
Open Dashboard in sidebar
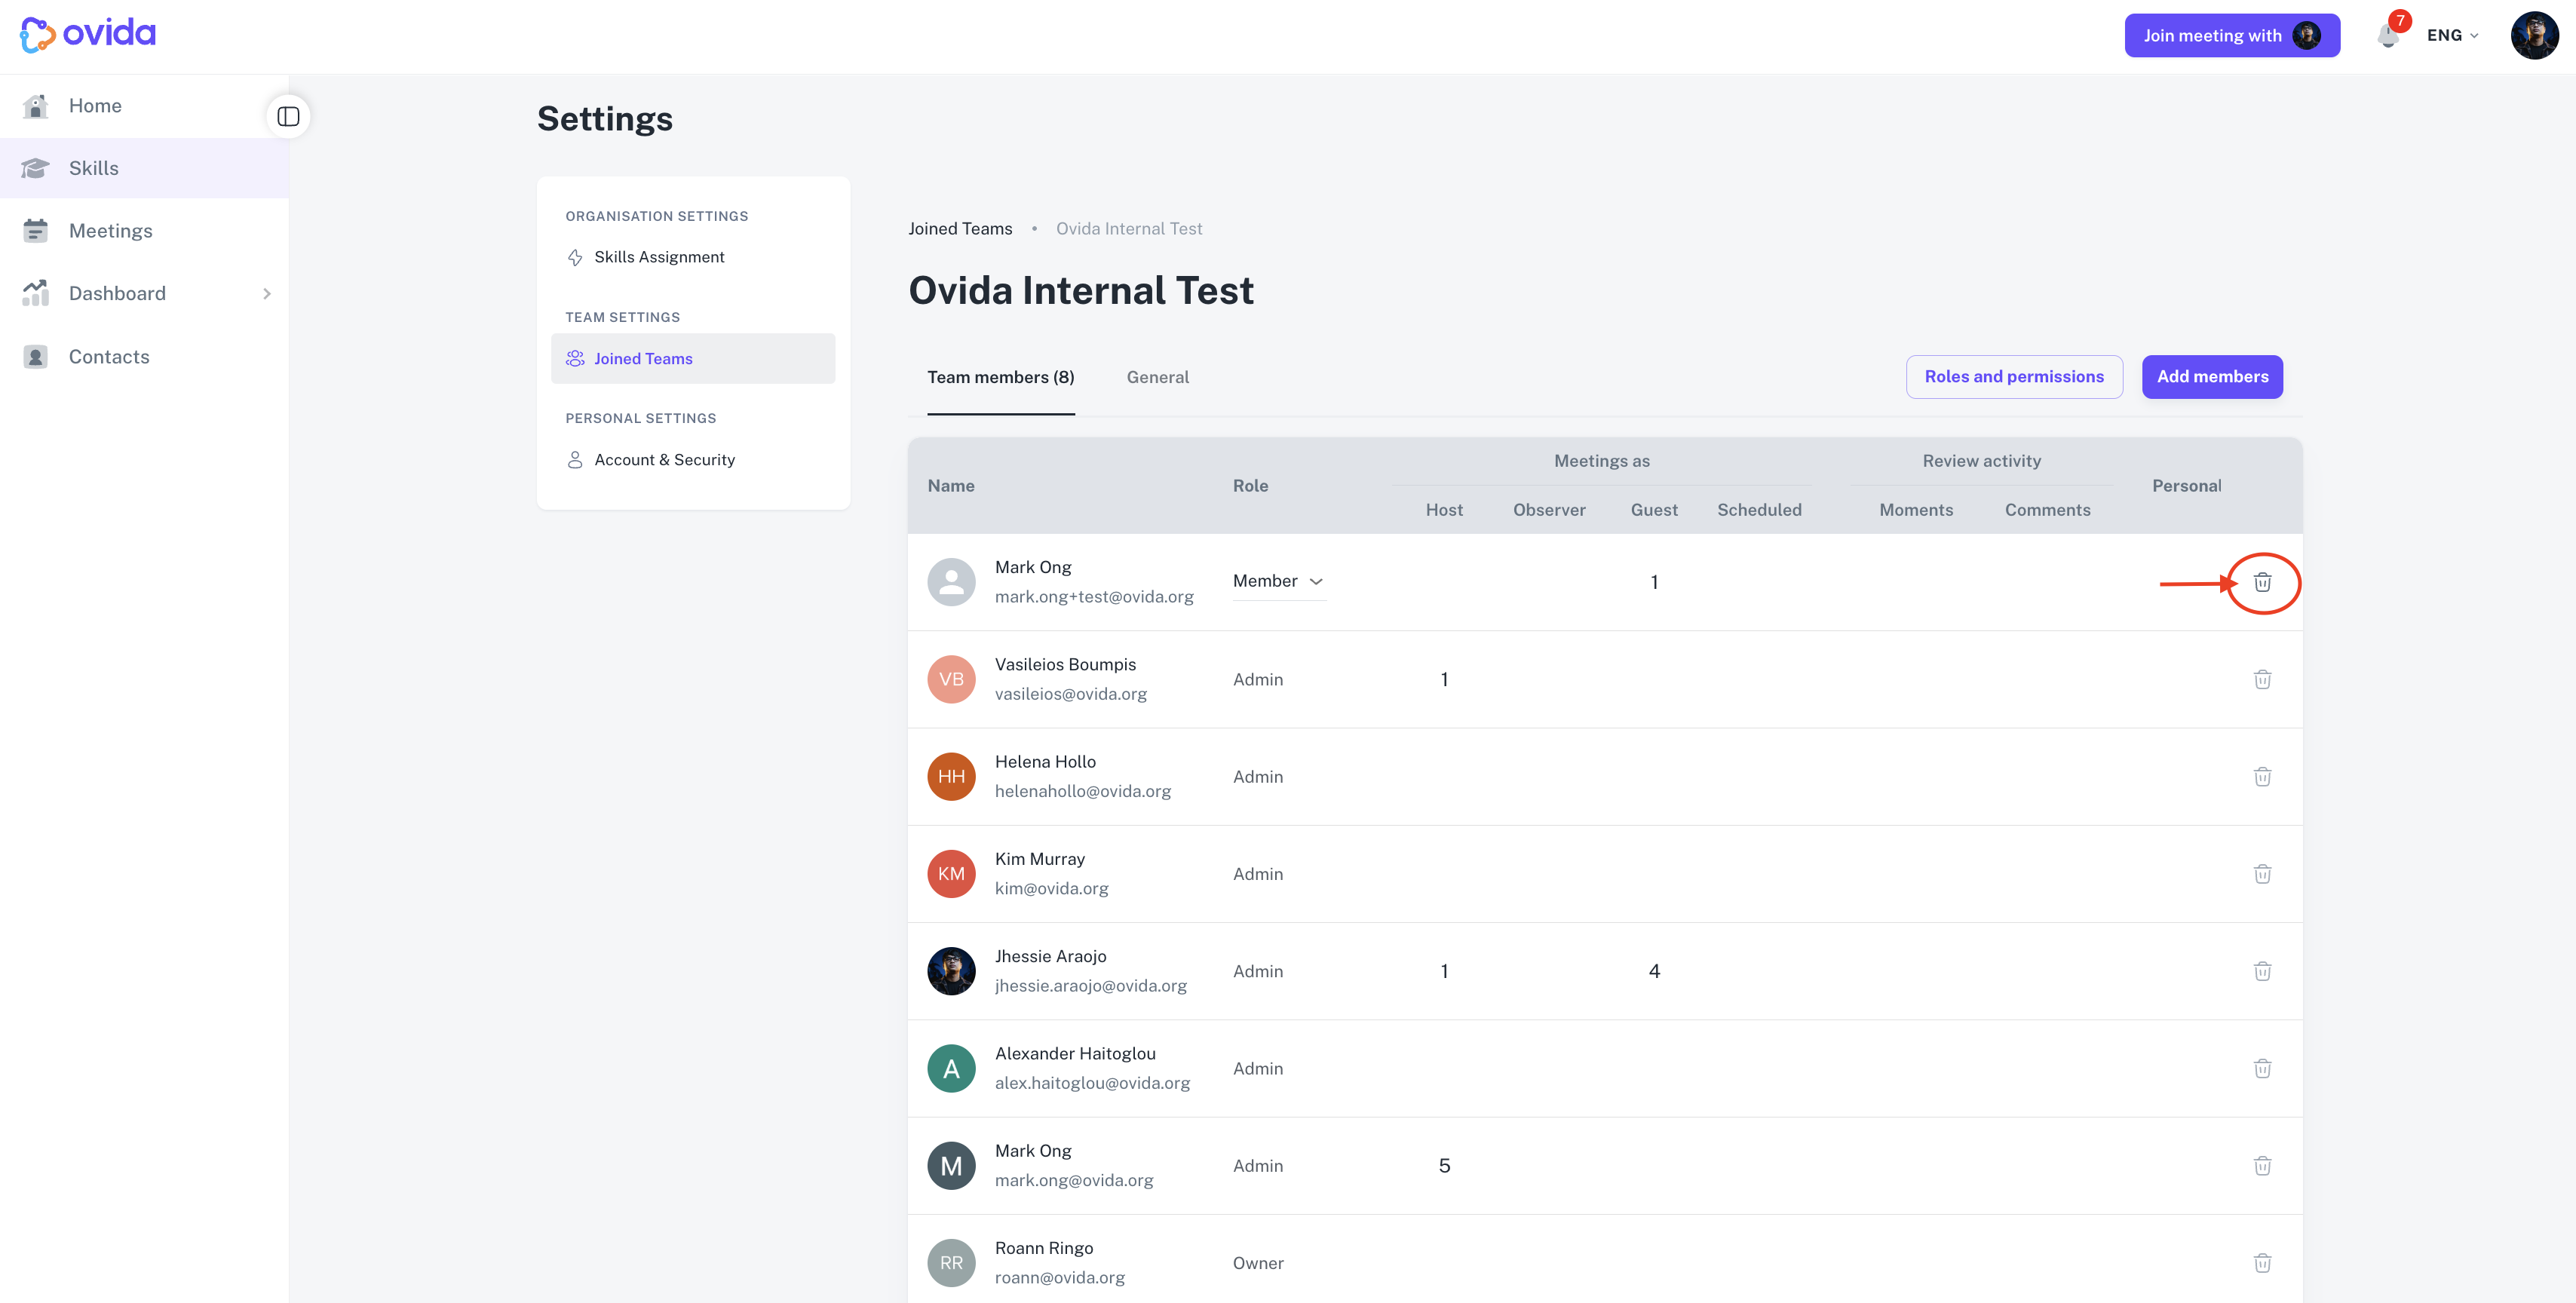144,293
